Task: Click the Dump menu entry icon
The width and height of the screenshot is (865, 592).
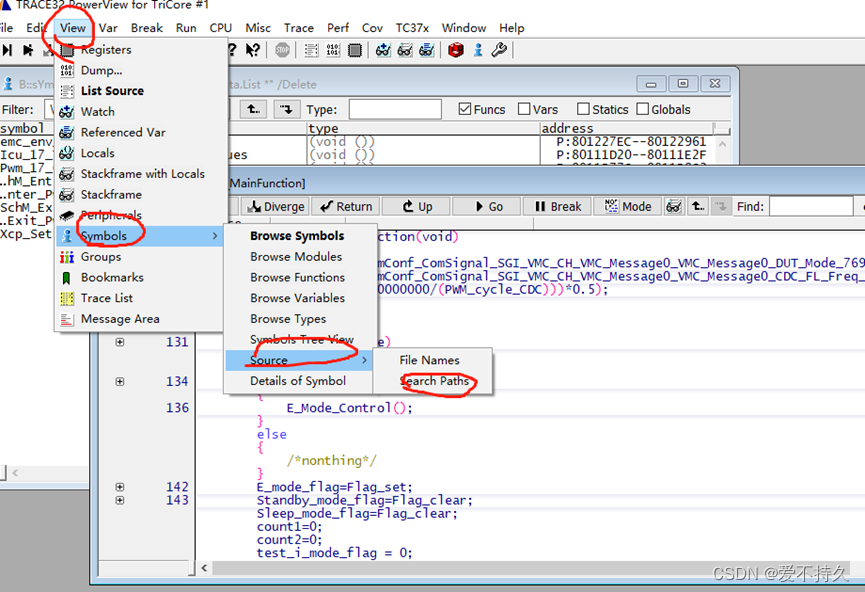Action: pyautogui.click(x=67, y=70)
